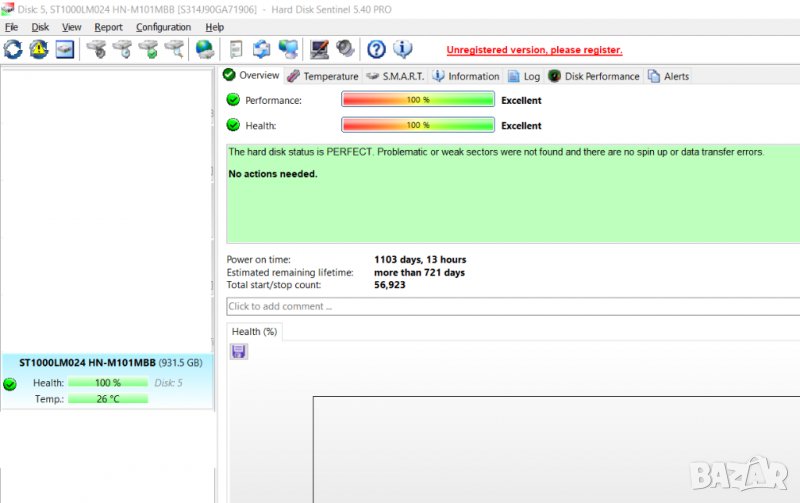Open the Report menu

point(108,27)
